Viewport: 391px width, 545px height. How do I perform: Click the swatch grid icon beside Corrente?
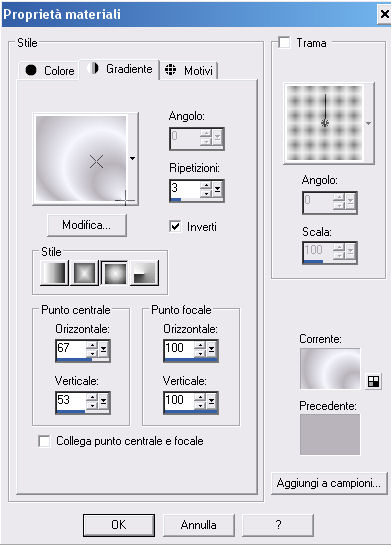click(x=373, y=382)
